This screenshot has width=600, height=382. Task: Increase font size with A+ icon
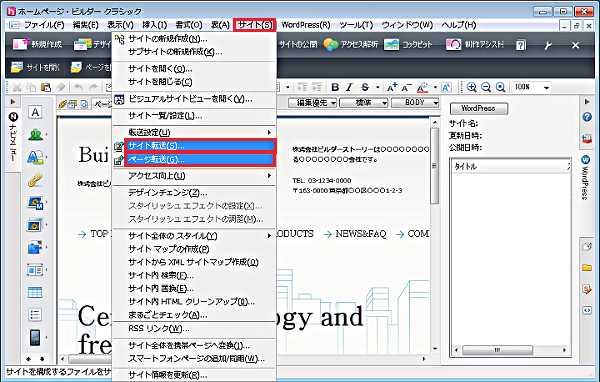coord(392,87)
